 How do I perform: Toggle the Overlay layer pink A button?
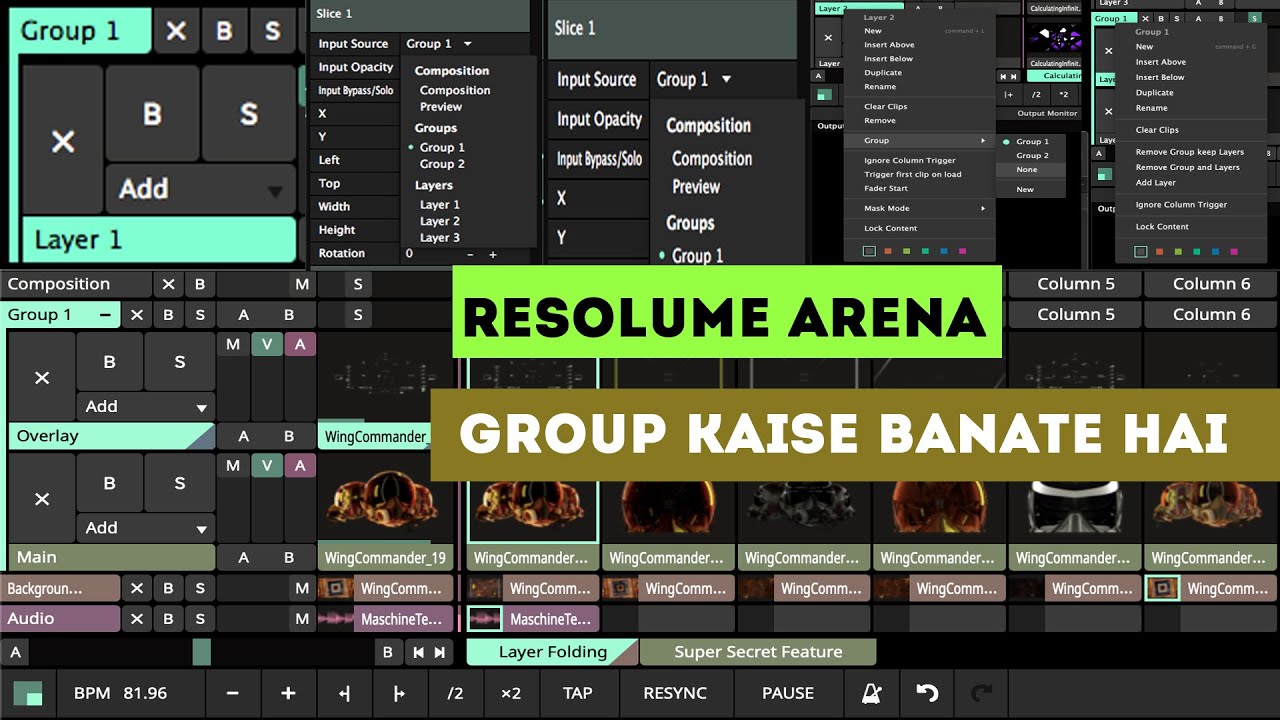click(x=300, y=344)
